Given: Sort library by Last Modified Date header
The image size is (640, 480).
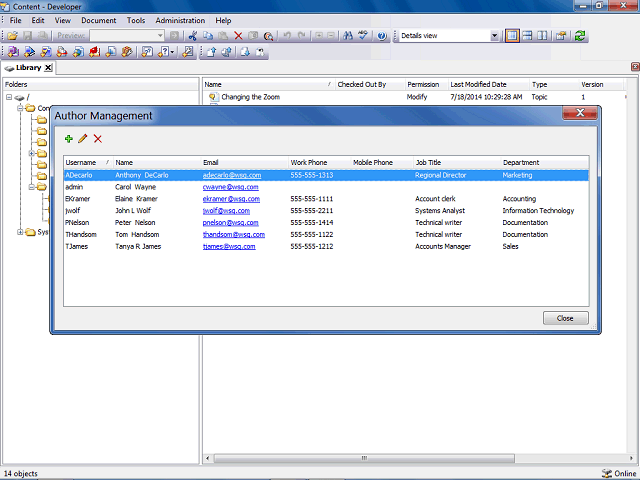Looking at the screenshot, I should pyautogui.click(x=489, y=84).
